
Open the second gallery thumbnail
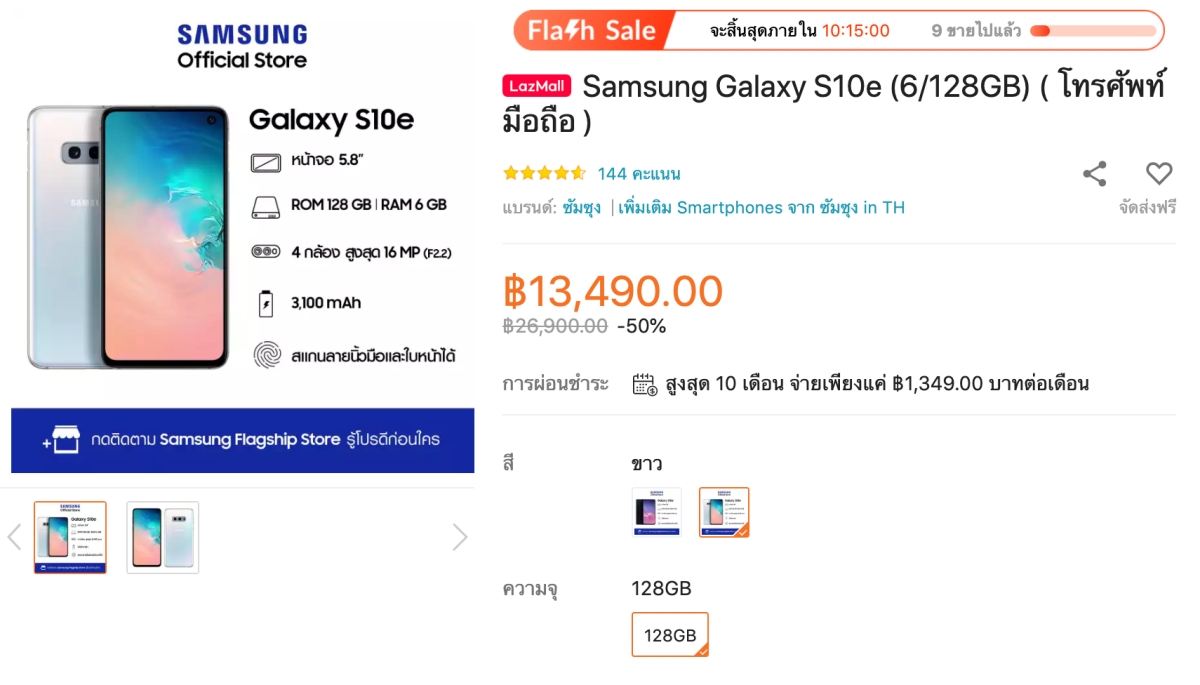click(x=163, y=537)
